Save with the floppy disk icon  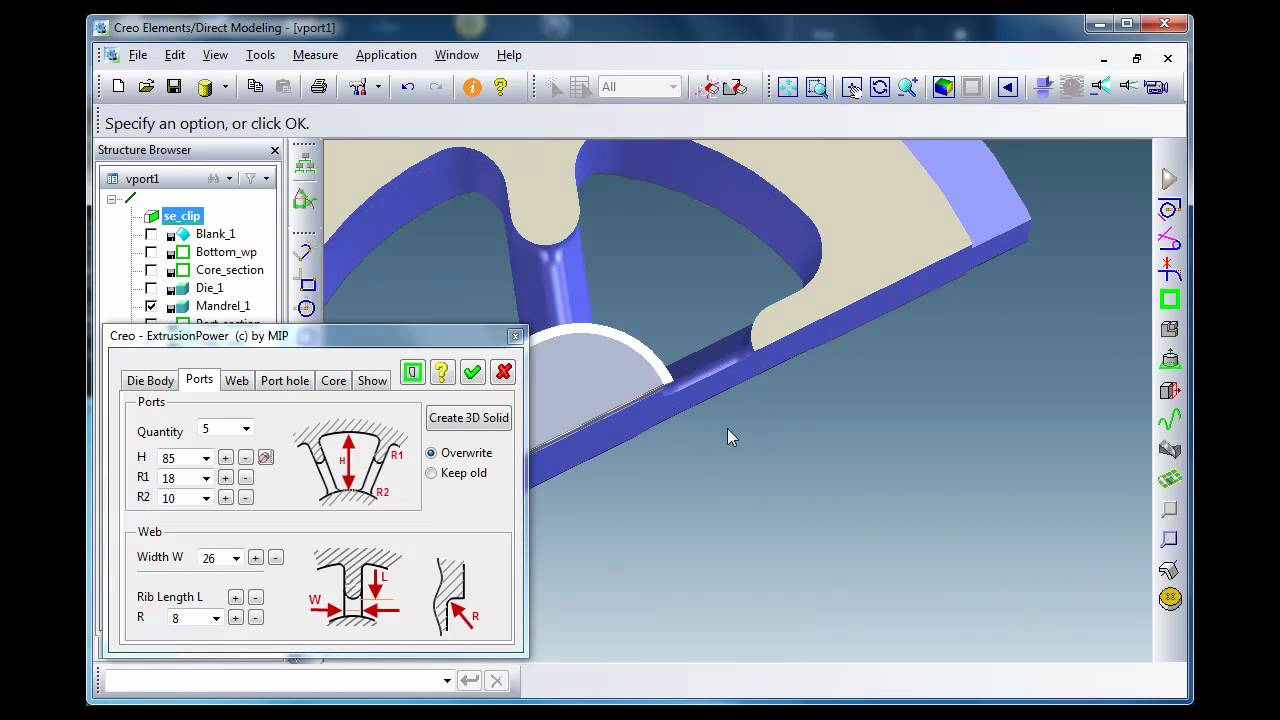[x=174, y=87]
